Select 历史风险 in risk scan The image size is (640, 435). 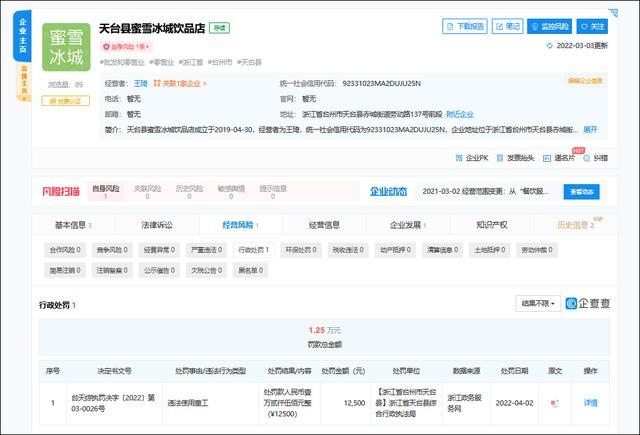coord(189,192)
